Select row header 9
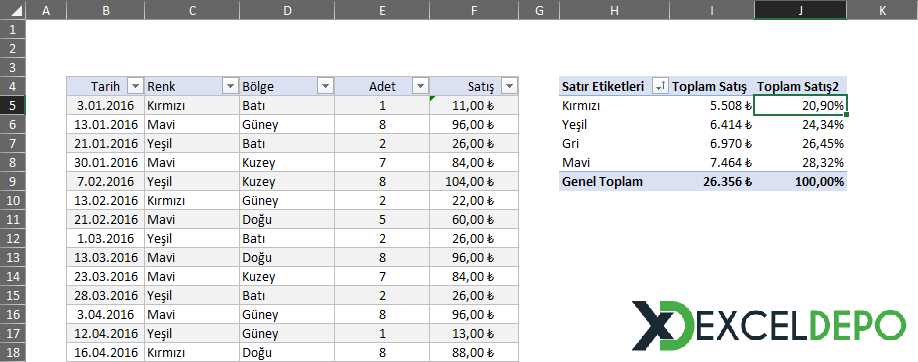This screenshot has width=918, height=362. [x=13, y=182]
